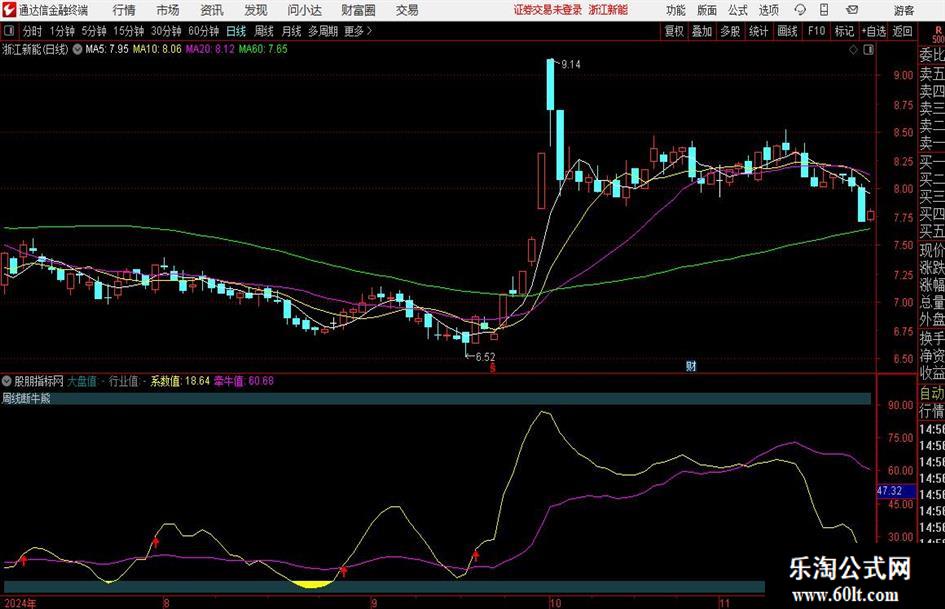Open the mobile phone icon in title bar

824,10
